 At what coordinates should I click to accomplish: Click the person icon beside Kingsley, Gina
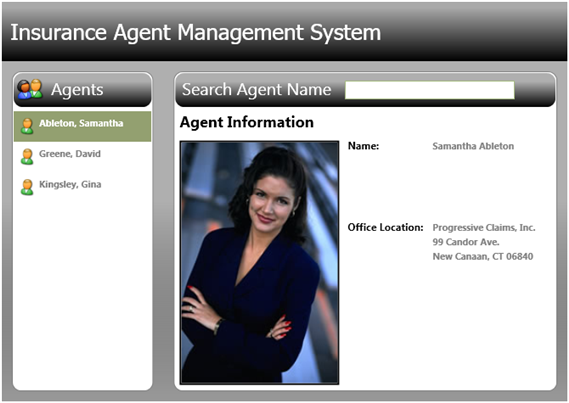(x=27, y=187)
